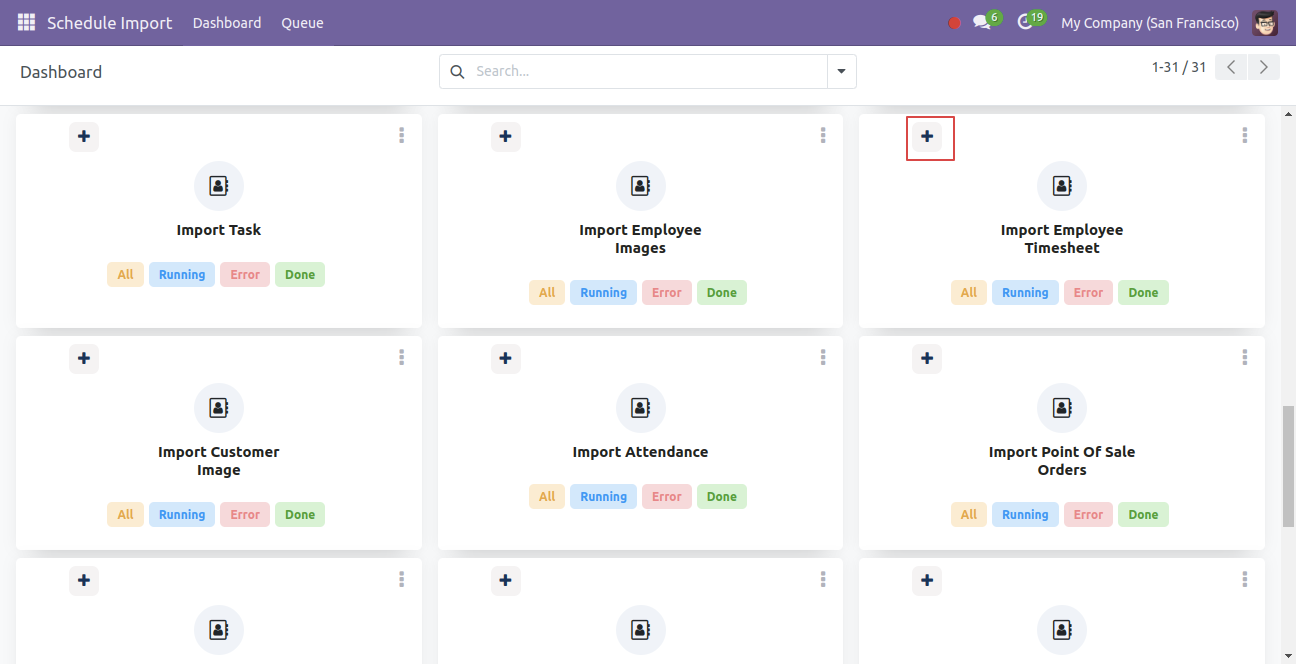The height and width of the screenshot is (664, 1296).
Task: Open kebab menu on Import Task card
Action: pos(401,136)
